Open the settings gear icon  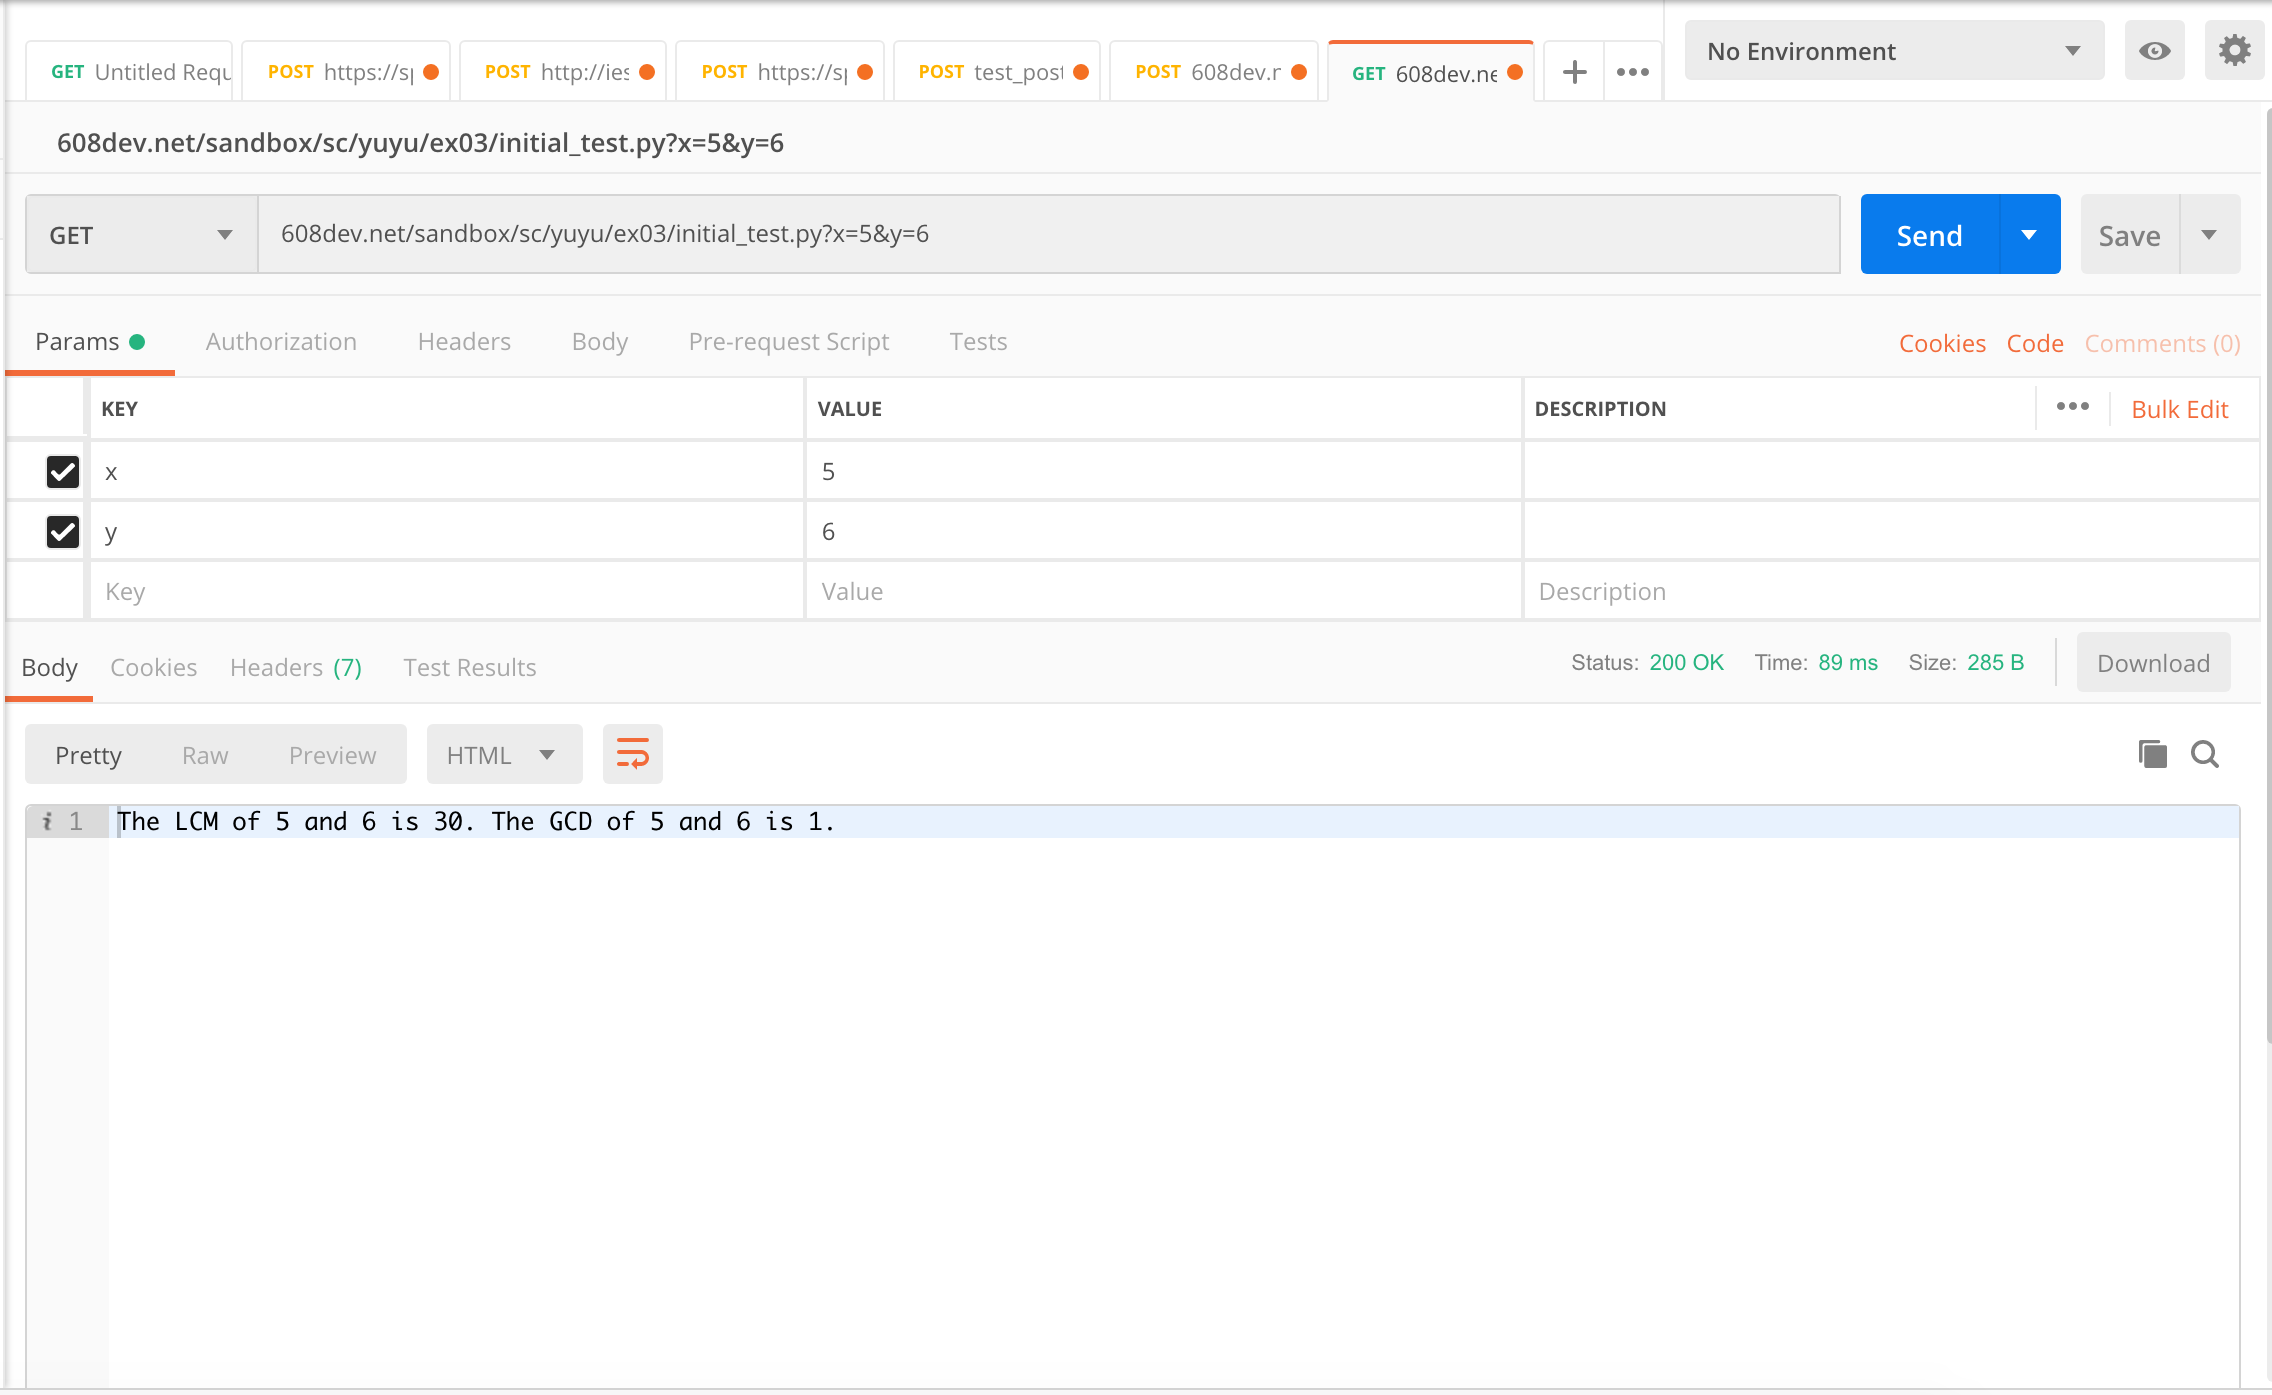tap(2234, 51)
